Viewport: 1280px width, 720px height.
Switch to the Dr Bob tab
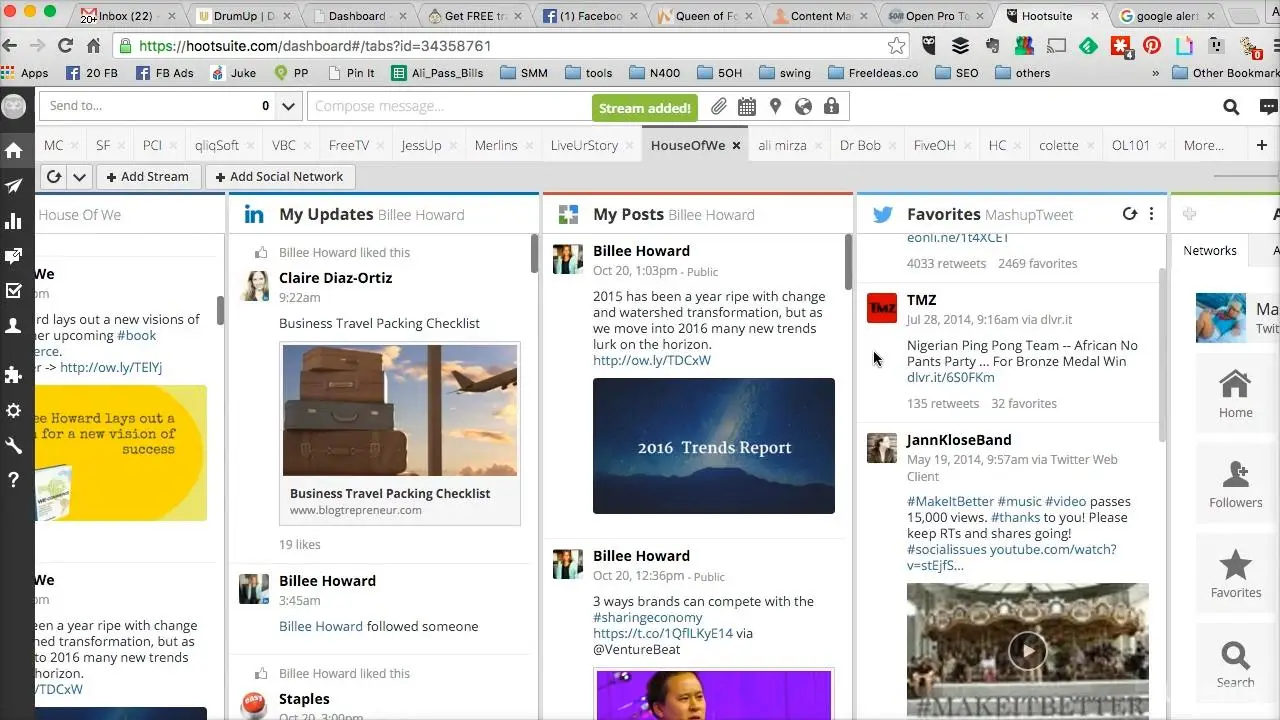860,145
